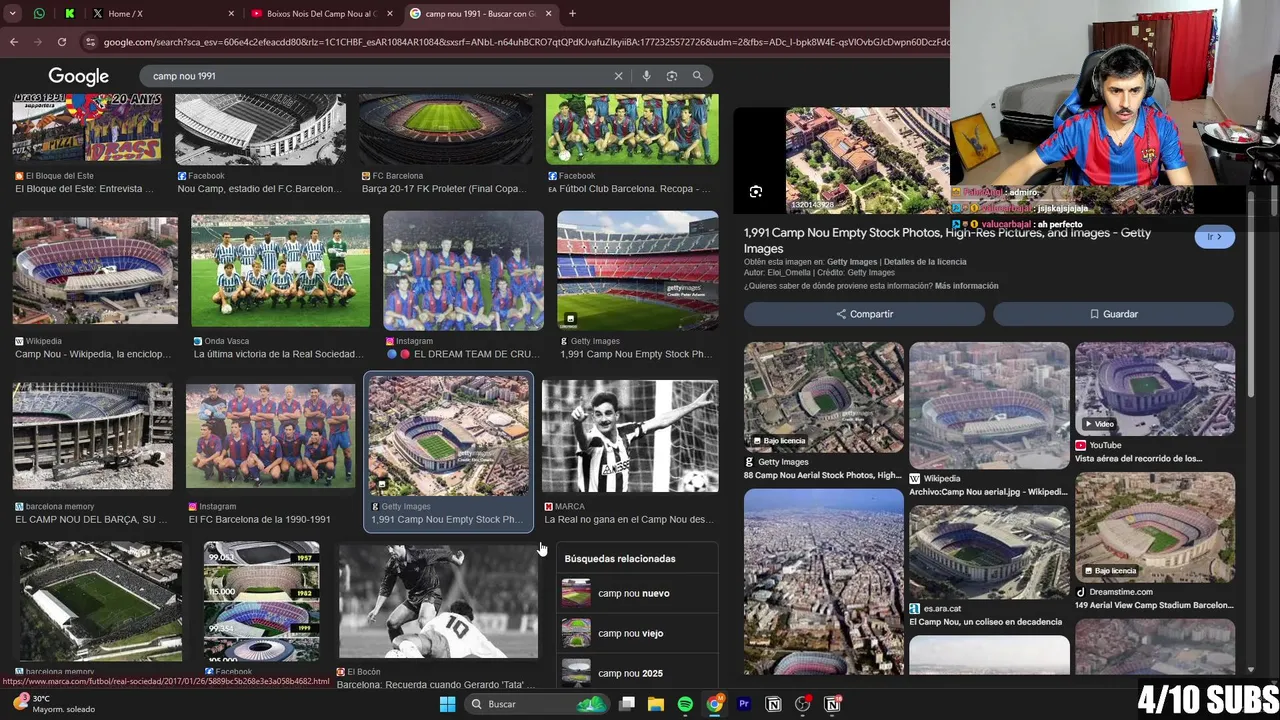Click the Ir visit button
Image resolution: width=1280 pixels, height=720 pixels.
[x=1214, y=237]
